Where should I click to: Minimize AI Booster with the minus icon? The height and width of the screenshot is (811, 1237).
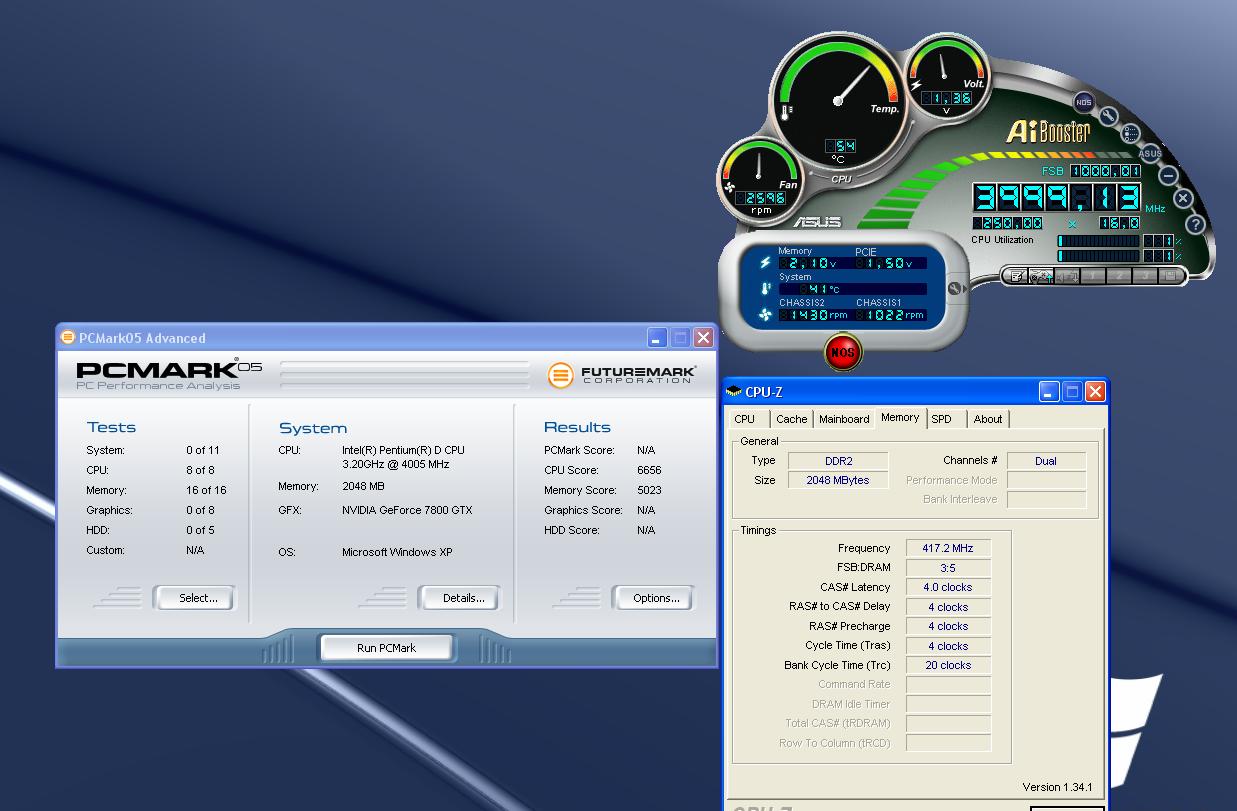coord(1168,175)
